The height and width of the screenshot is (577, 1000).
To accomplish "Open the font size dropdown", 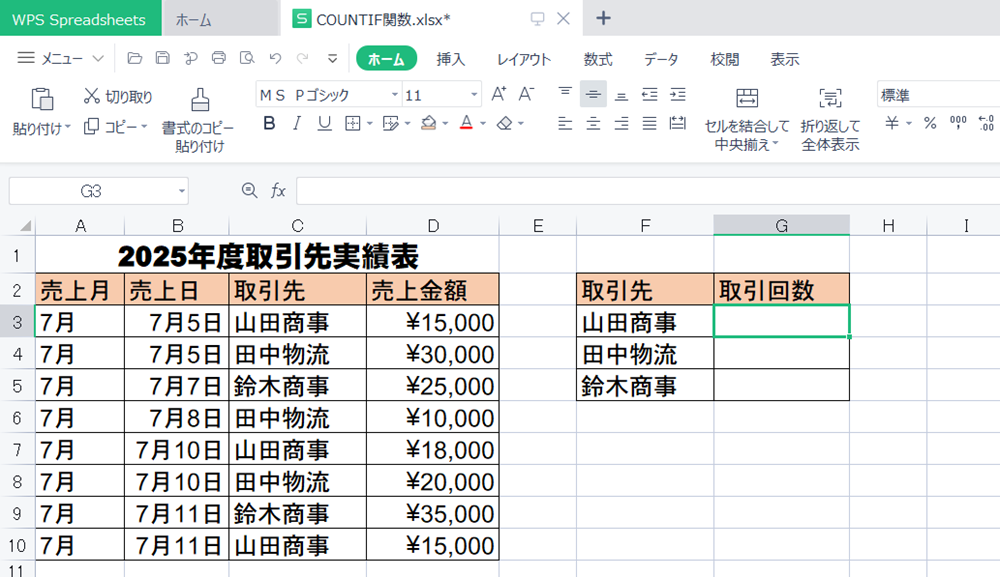I will tap(474, 95).
